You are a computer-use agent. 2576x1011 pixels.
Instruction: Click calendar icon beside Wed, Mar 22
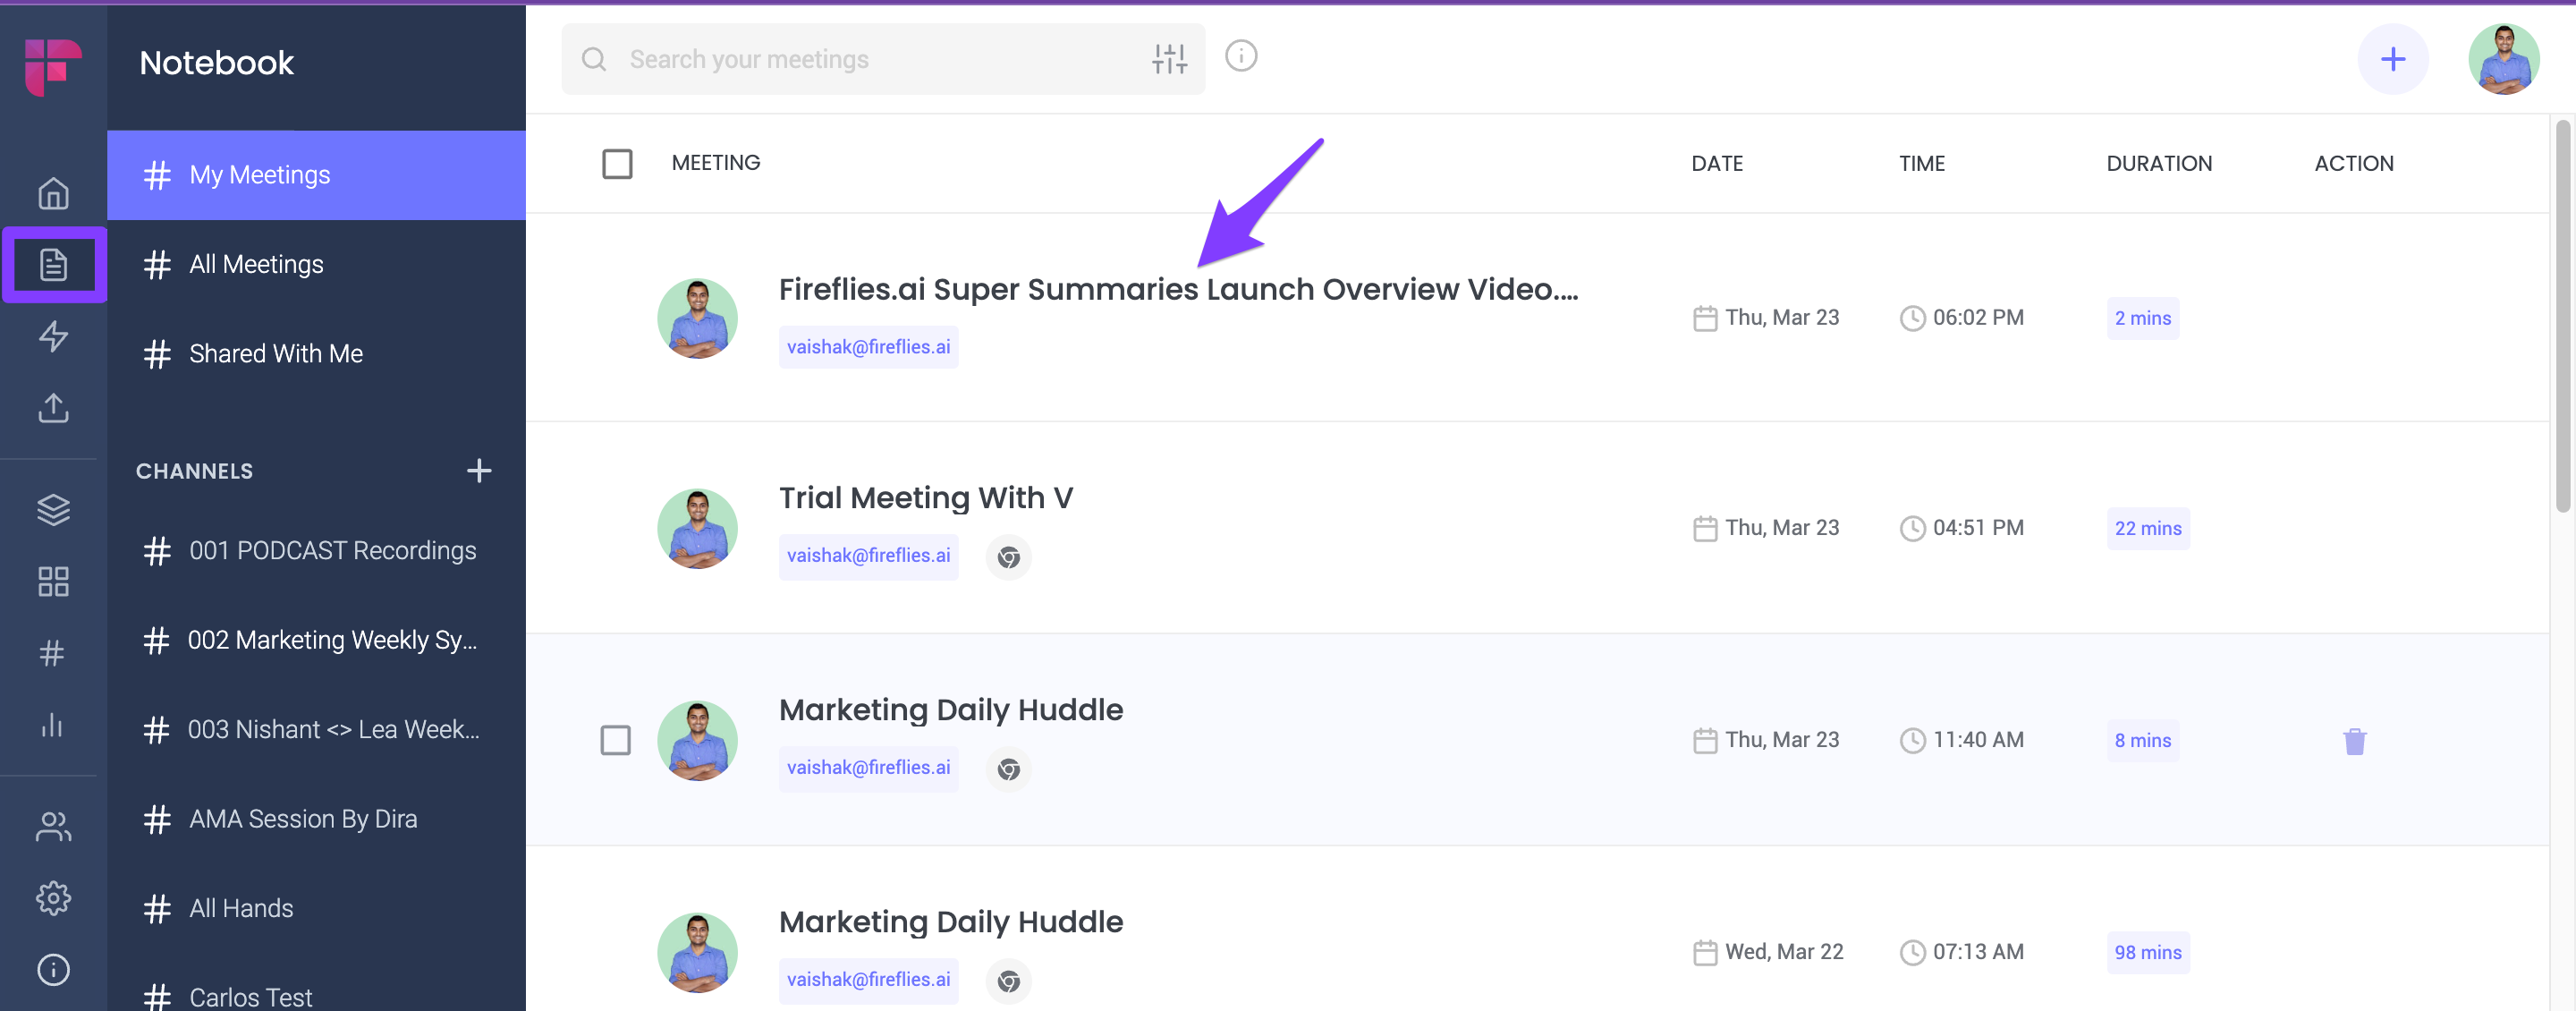pyautogui.click(x=1705, y=952)
